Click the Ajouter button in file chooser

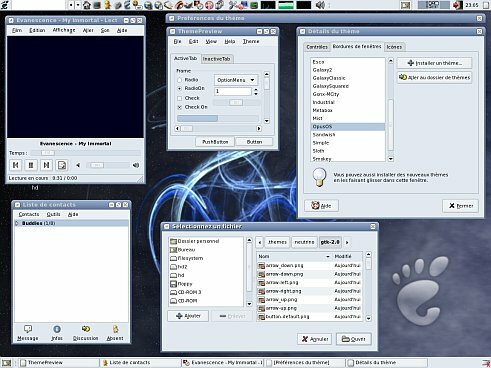188,316
